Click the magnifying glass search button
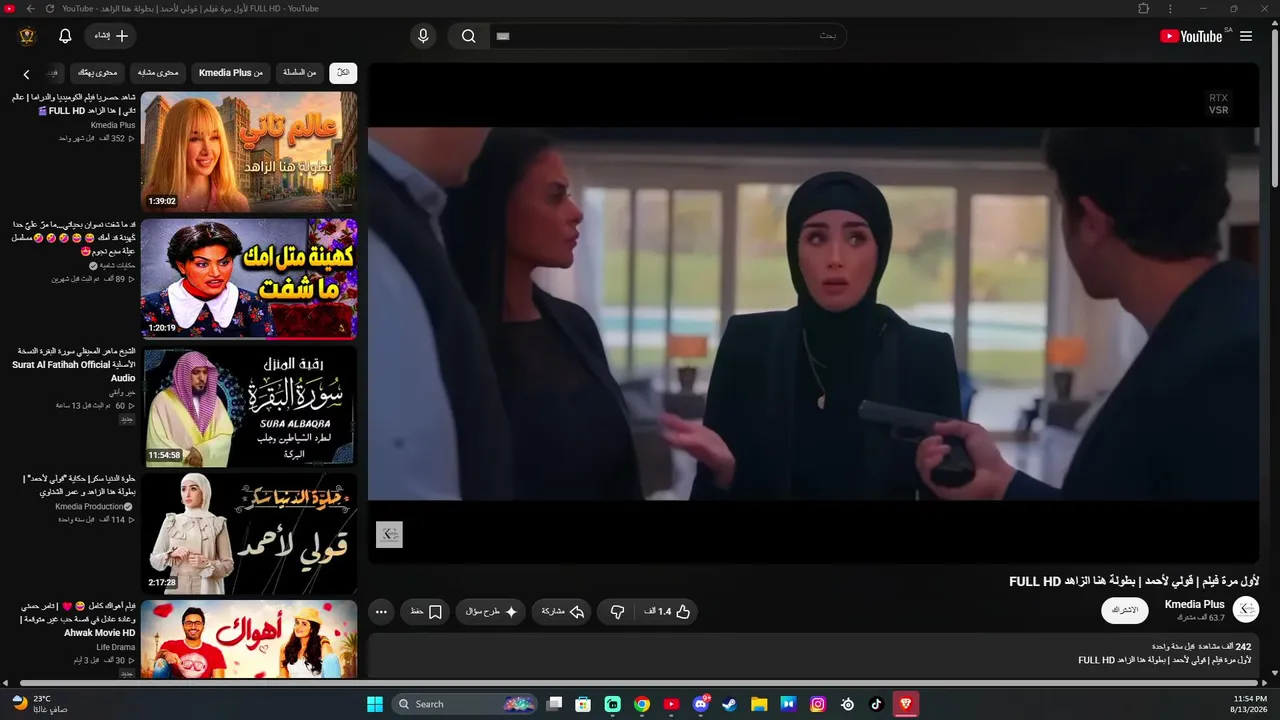This screenshot has width=1280, height=720. (x=468, y=36)
